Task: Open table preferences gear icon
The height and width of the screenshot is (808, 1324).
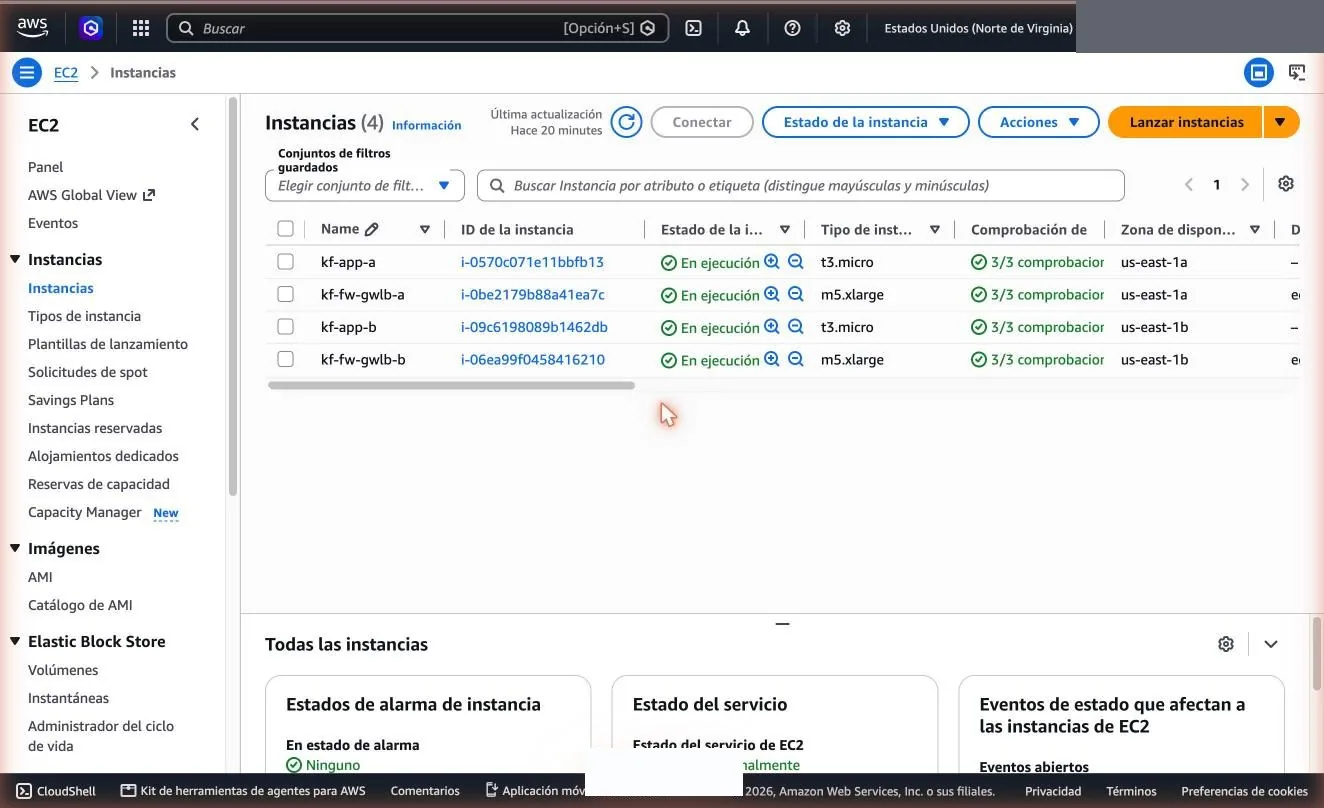Action: (x=1286, y=184)
